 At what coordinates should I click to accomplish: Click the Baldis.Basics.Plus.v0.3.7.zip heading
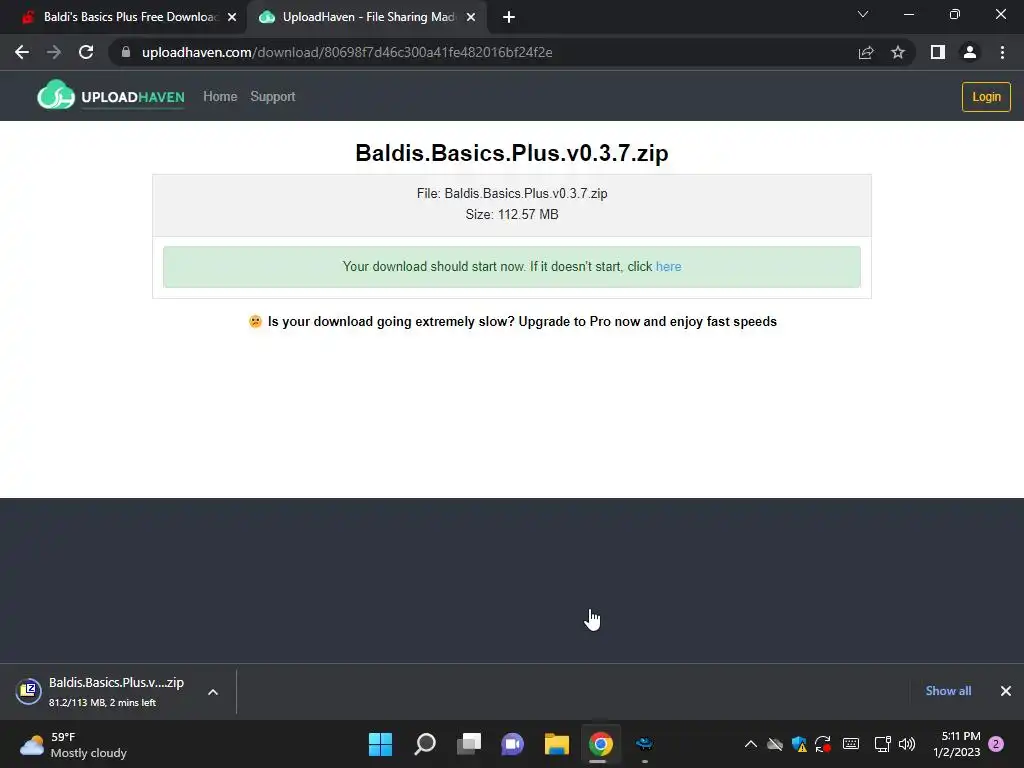tap(512, 153)
